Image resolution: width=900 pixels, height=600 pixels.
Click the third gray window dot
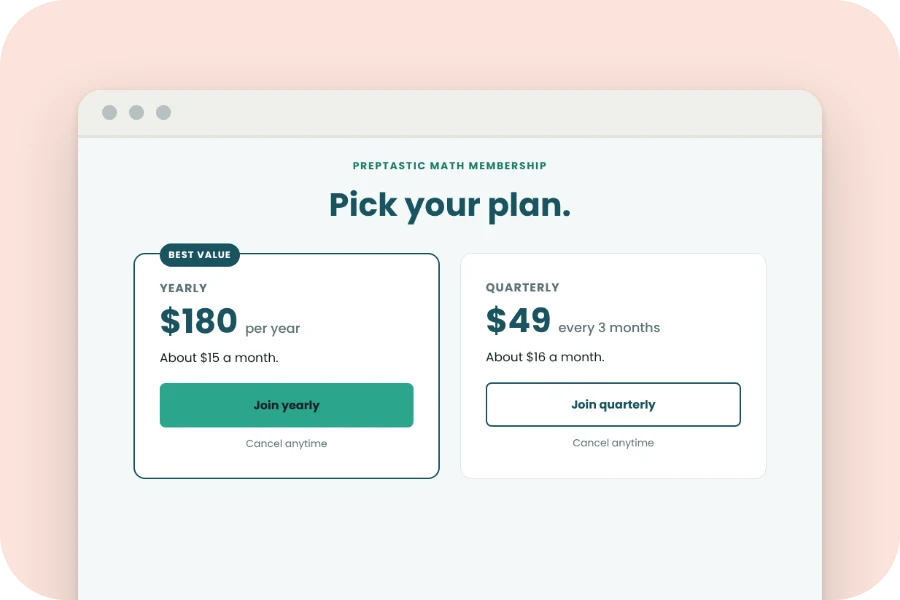tap(164, 113)
